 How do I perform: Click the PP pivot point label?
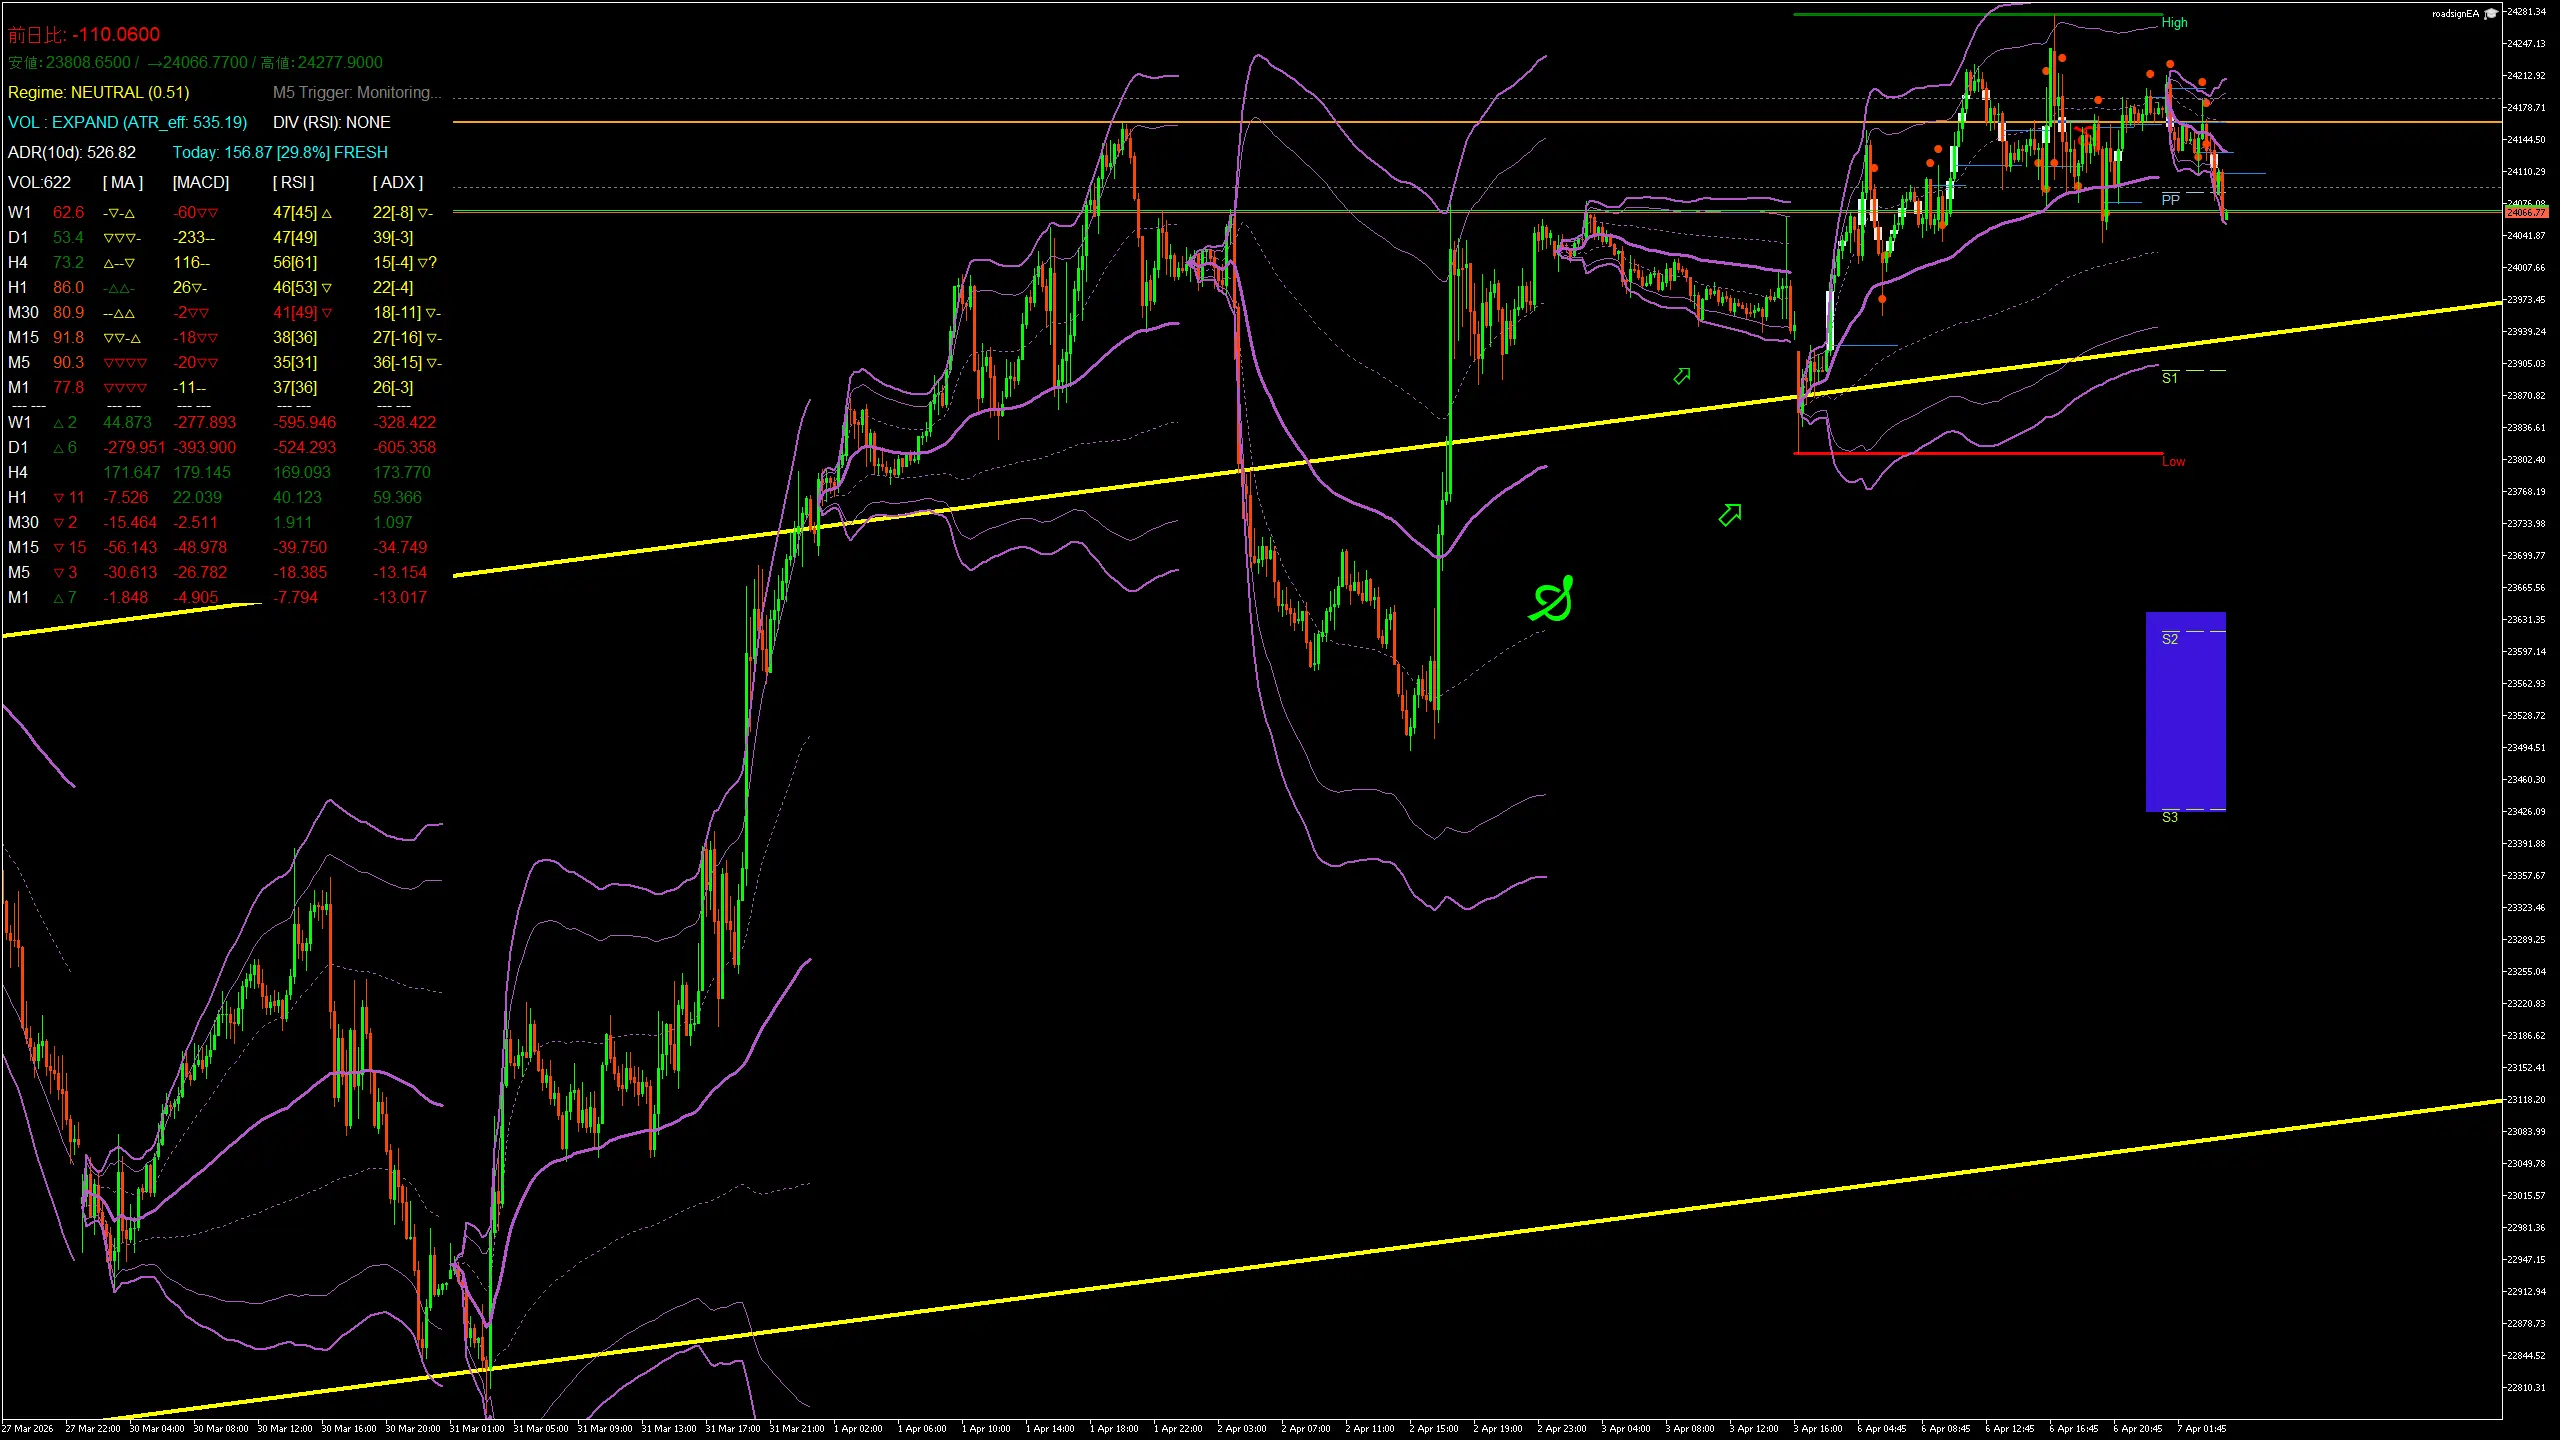click(2170, 200)
